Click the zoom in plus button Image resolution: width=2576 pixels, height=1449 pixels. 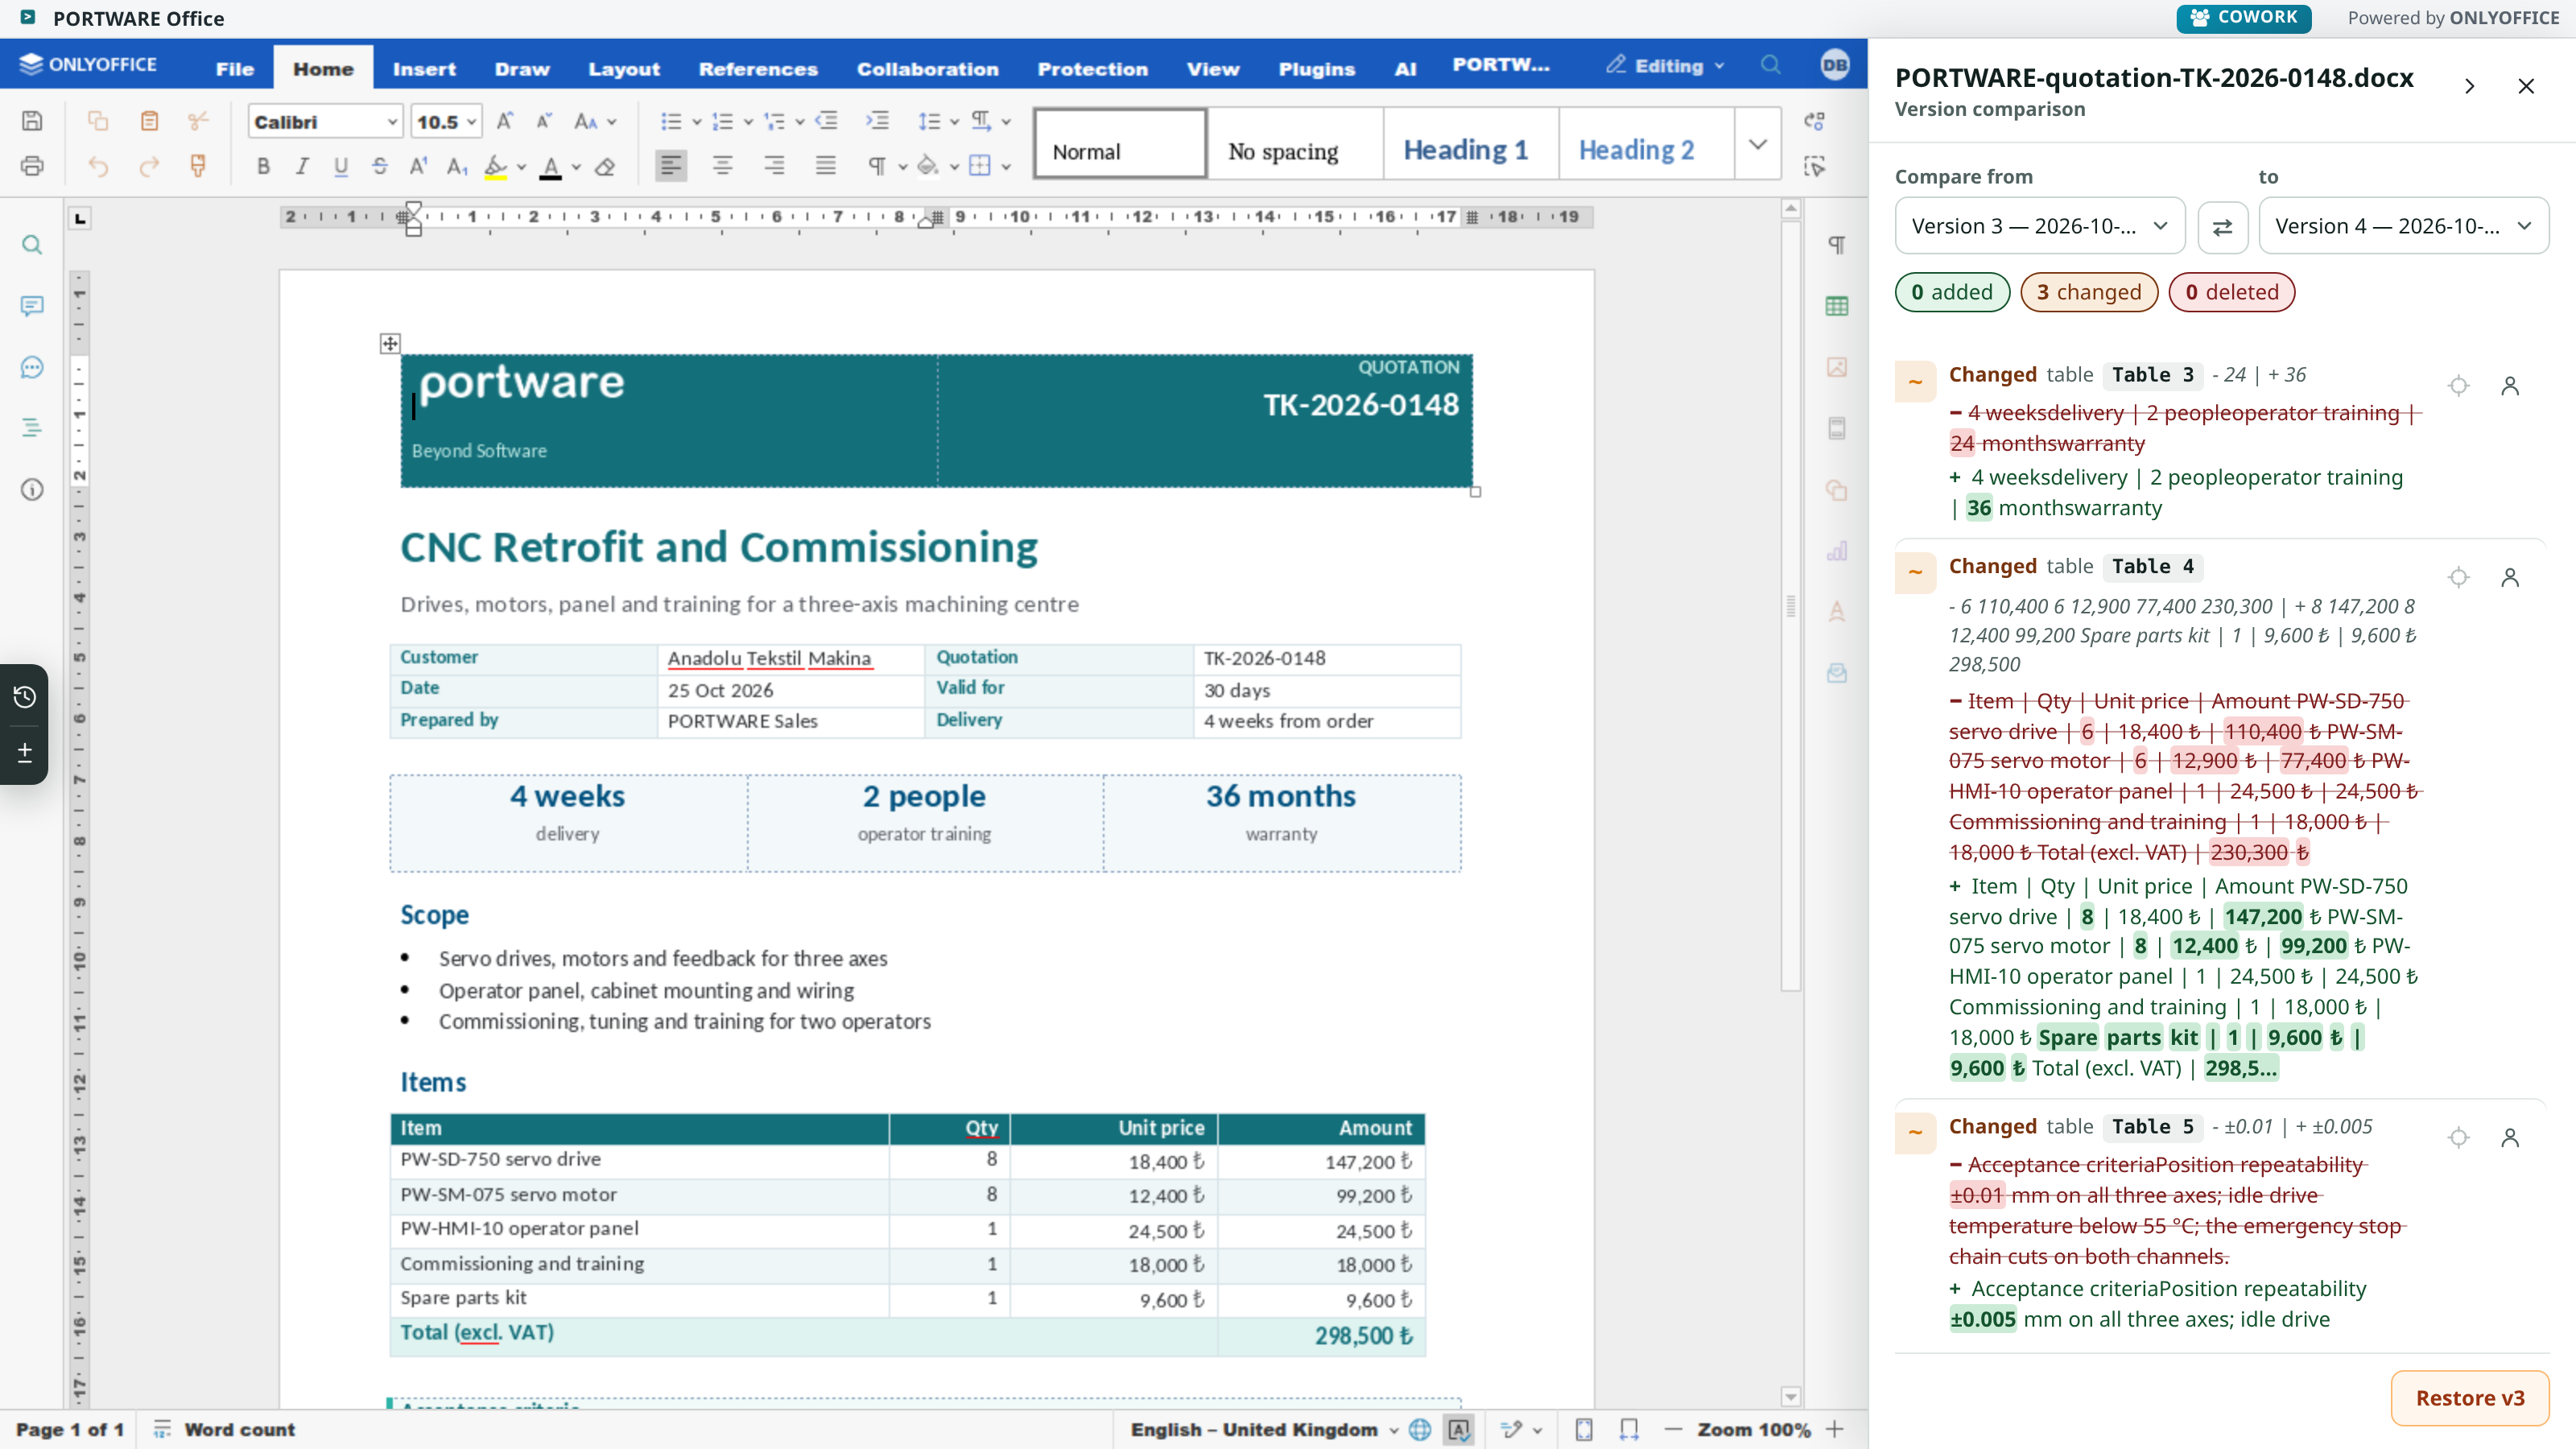(1835, 1429)
